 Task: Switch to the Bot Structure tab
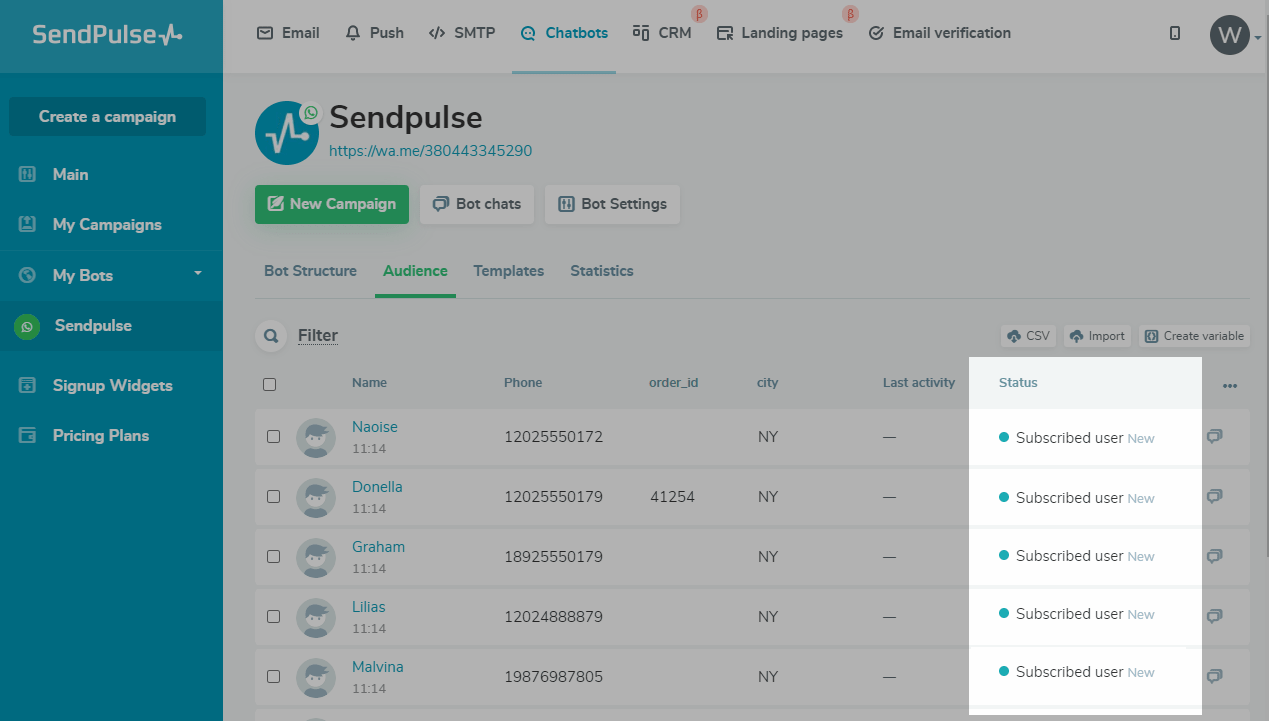coord(310,271)
